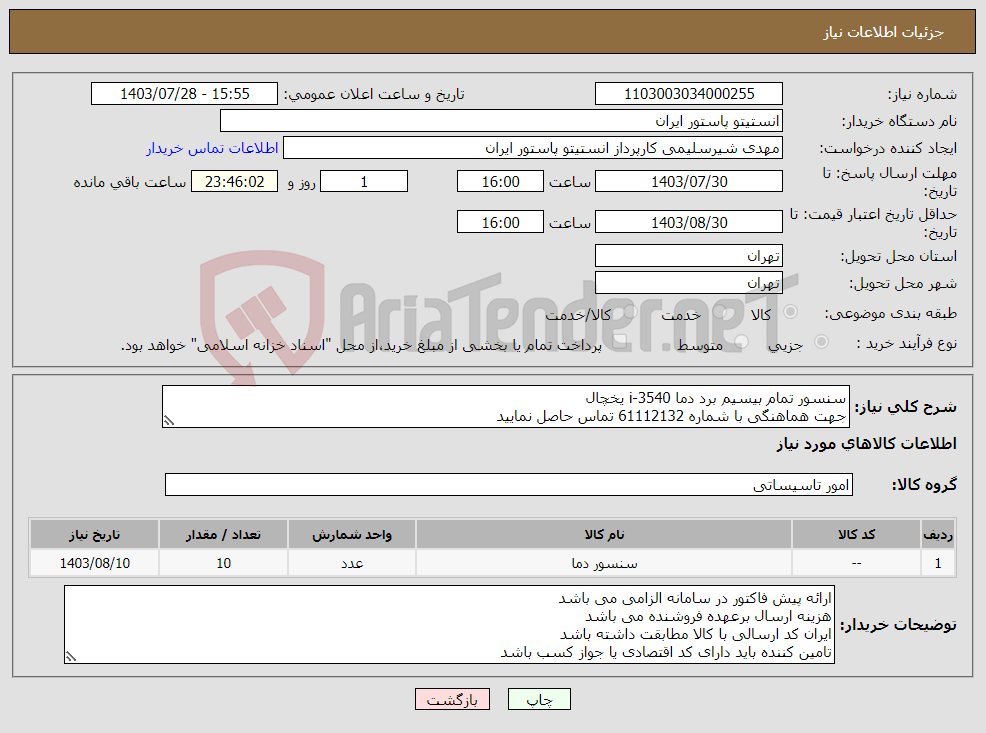This screenshot has width=986, height=733.
Task: Click the request creator name field
Action: tap(533, 148)
